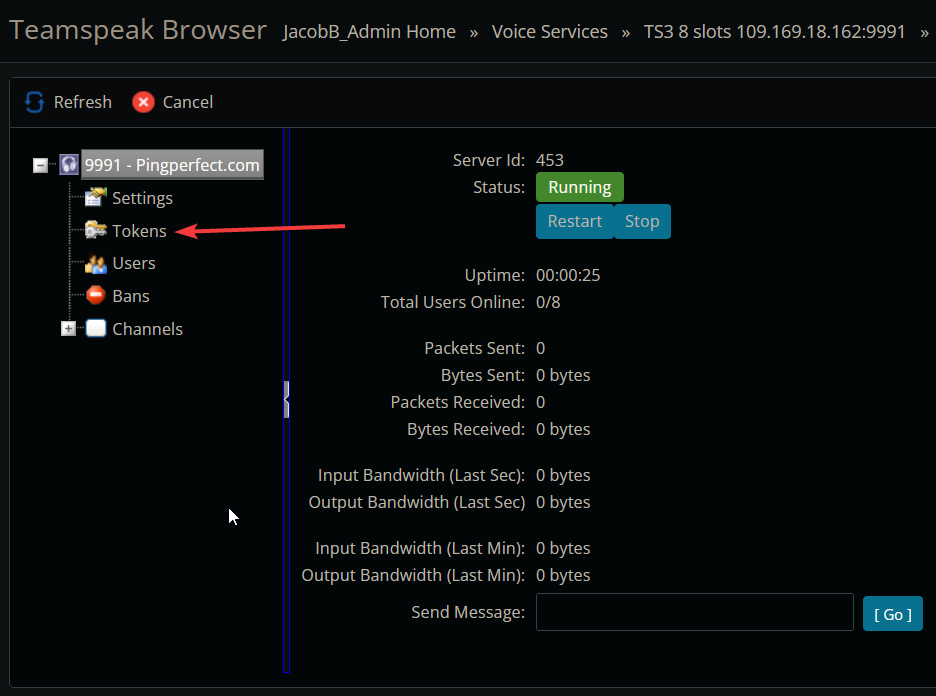The height and width of the screenshot is (696, 936).
Task: Open the Voice Services breadcrumb link
Action: pyautogui.click(x=550, y=32)
